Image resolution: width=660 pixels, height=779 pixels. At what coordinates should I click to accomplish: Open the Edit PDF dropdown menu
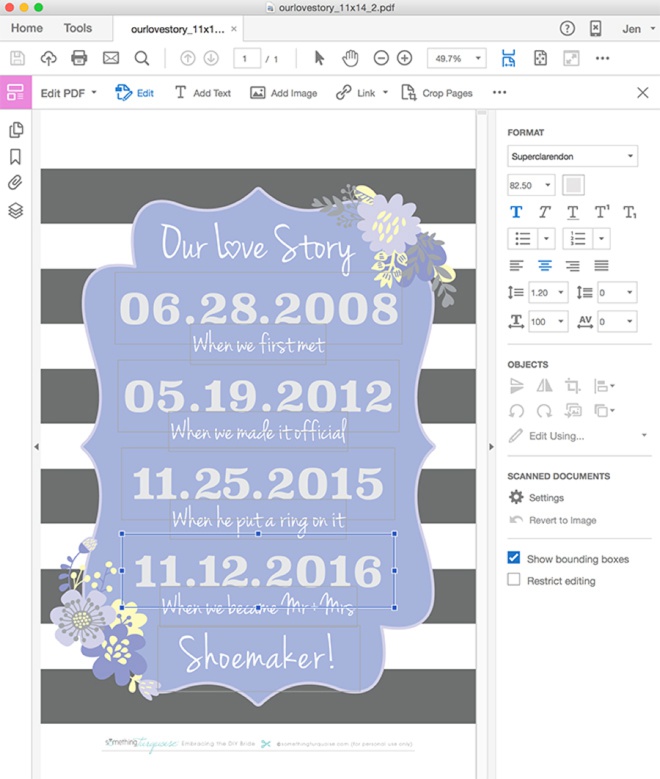69,93
